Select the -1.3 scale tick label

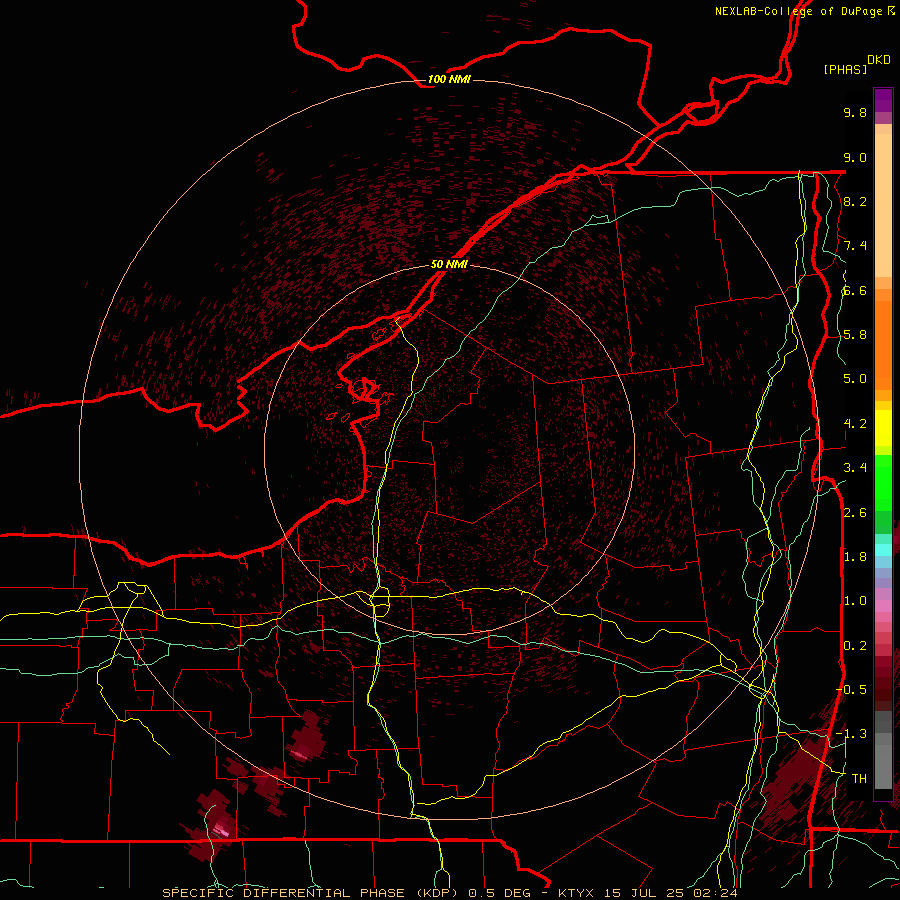coord(851,734)
